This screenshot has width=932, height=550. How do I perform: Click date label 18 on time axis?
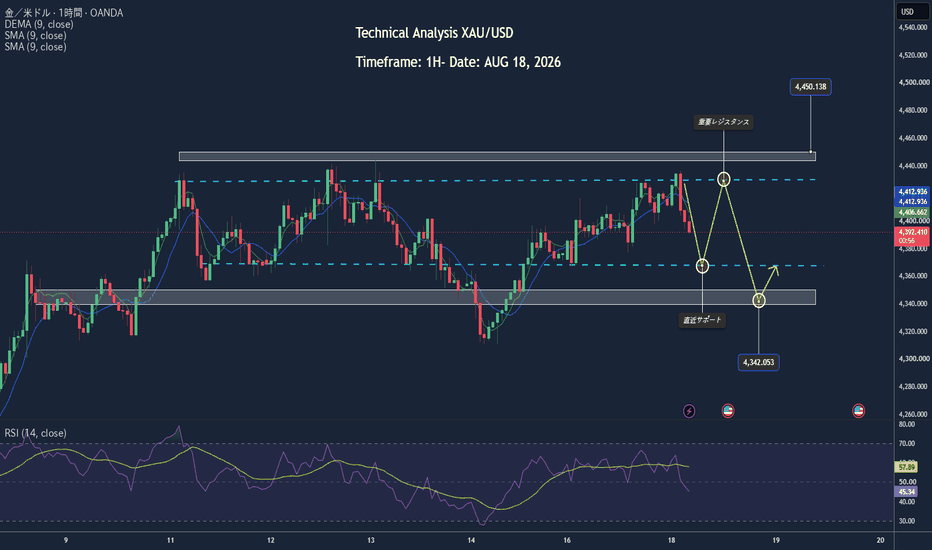pyautogui.click(x=672, y=540)
